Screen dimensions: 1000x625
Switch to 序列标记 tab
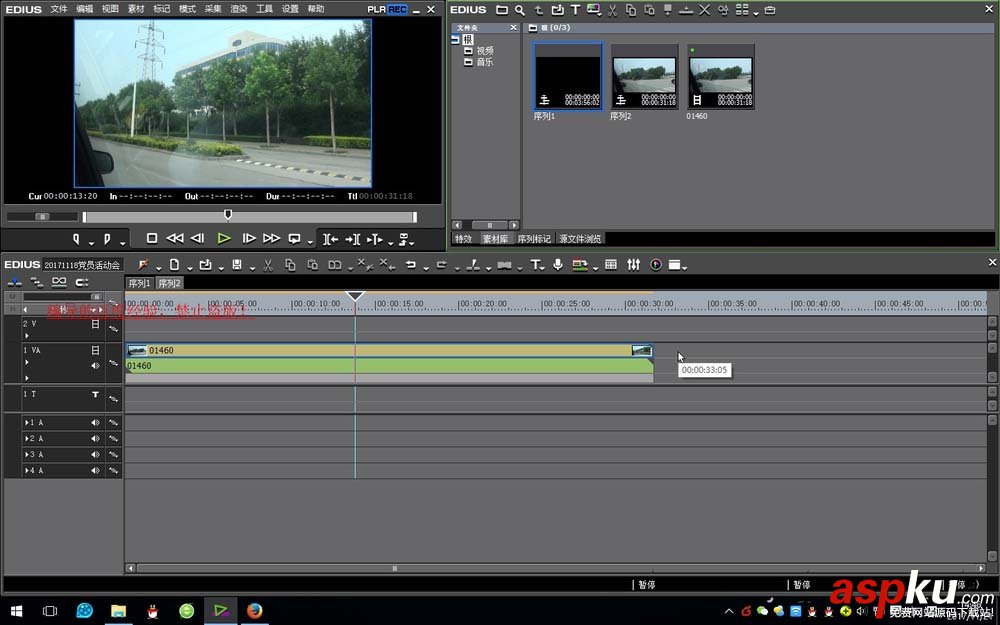click(534, 239)
